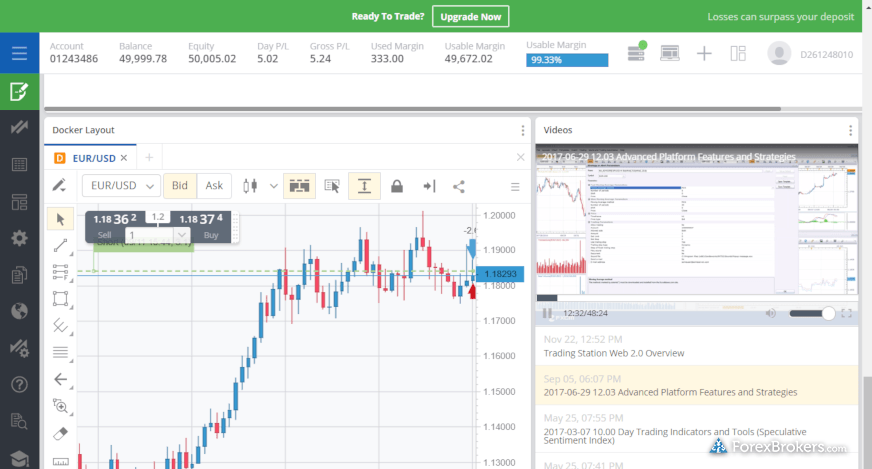The width and height of the screenshot is (872, 469).
Task: Open the settings gear in sidebar
Action: [x=19, y=238]
